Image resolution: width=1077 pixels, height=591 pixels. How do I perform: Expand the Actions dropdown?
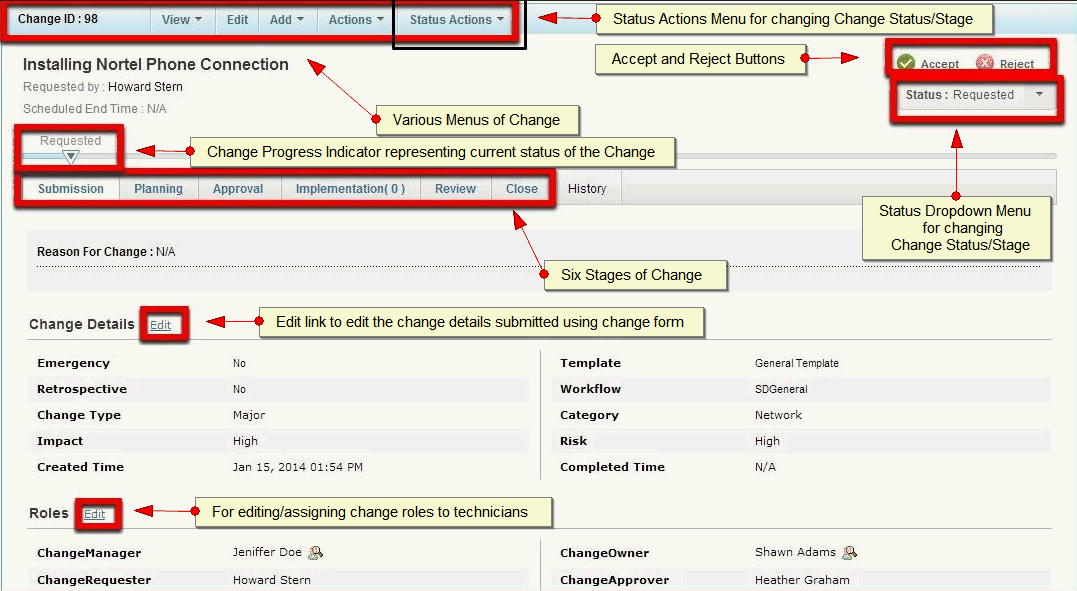point(354,18)
